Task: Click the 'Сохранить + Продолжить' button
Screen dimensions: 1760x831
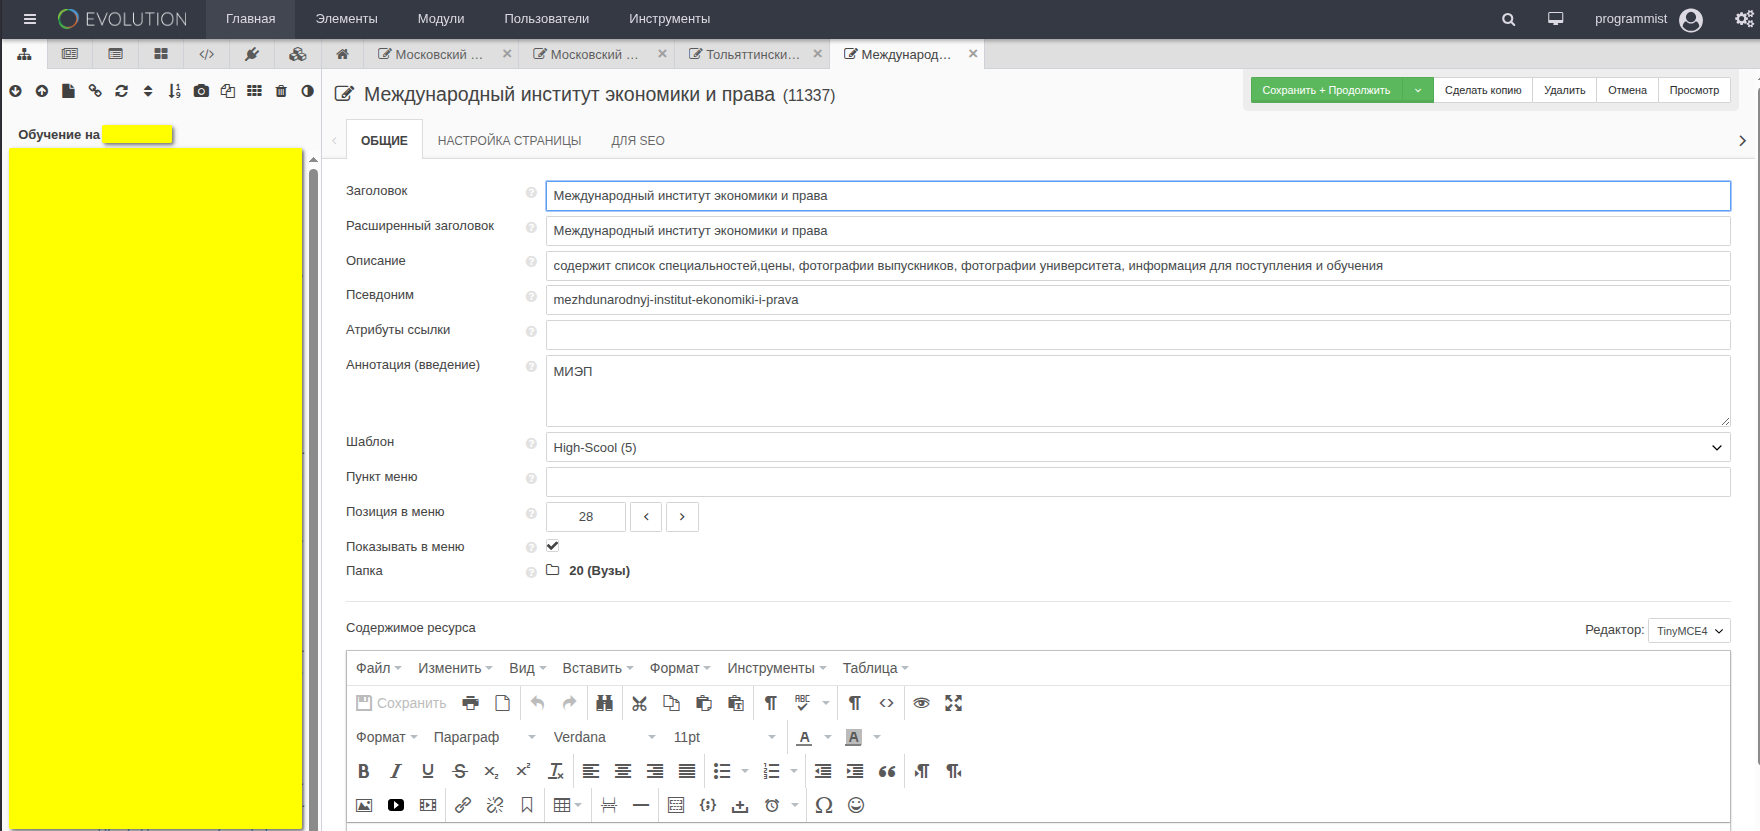Action: [1326, 90]
